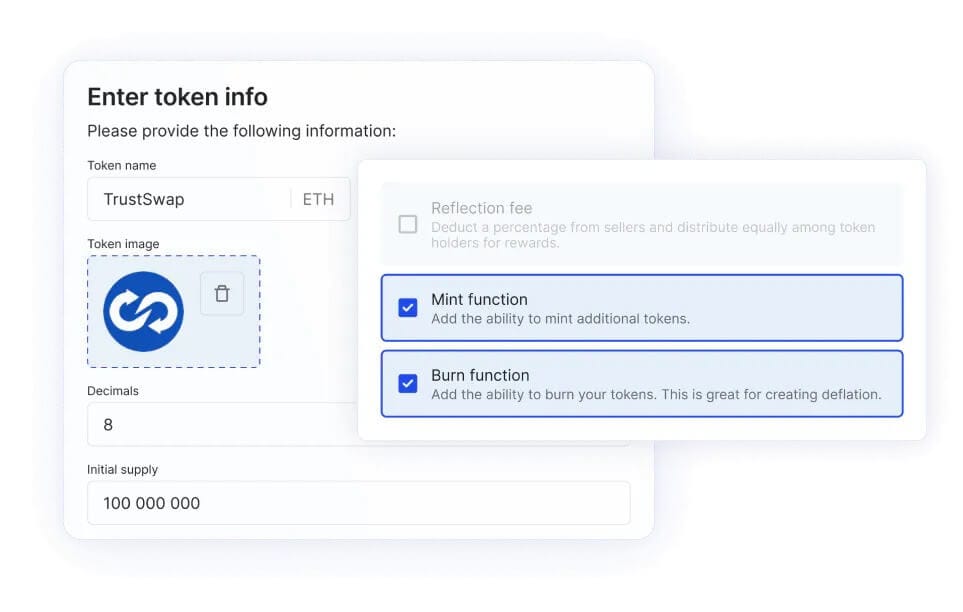
Task: Click the grayed-out Reflection fee checkbox square
Action: pyautogui.click(x=406, y=225)
